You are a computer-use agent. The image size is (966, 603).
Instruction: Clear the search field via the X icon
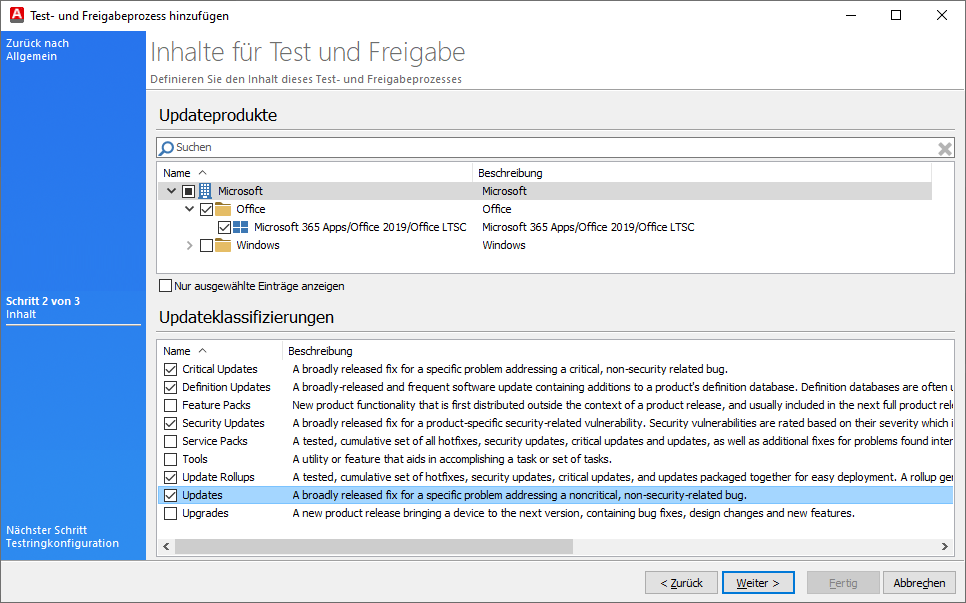[x=944, y=147]
